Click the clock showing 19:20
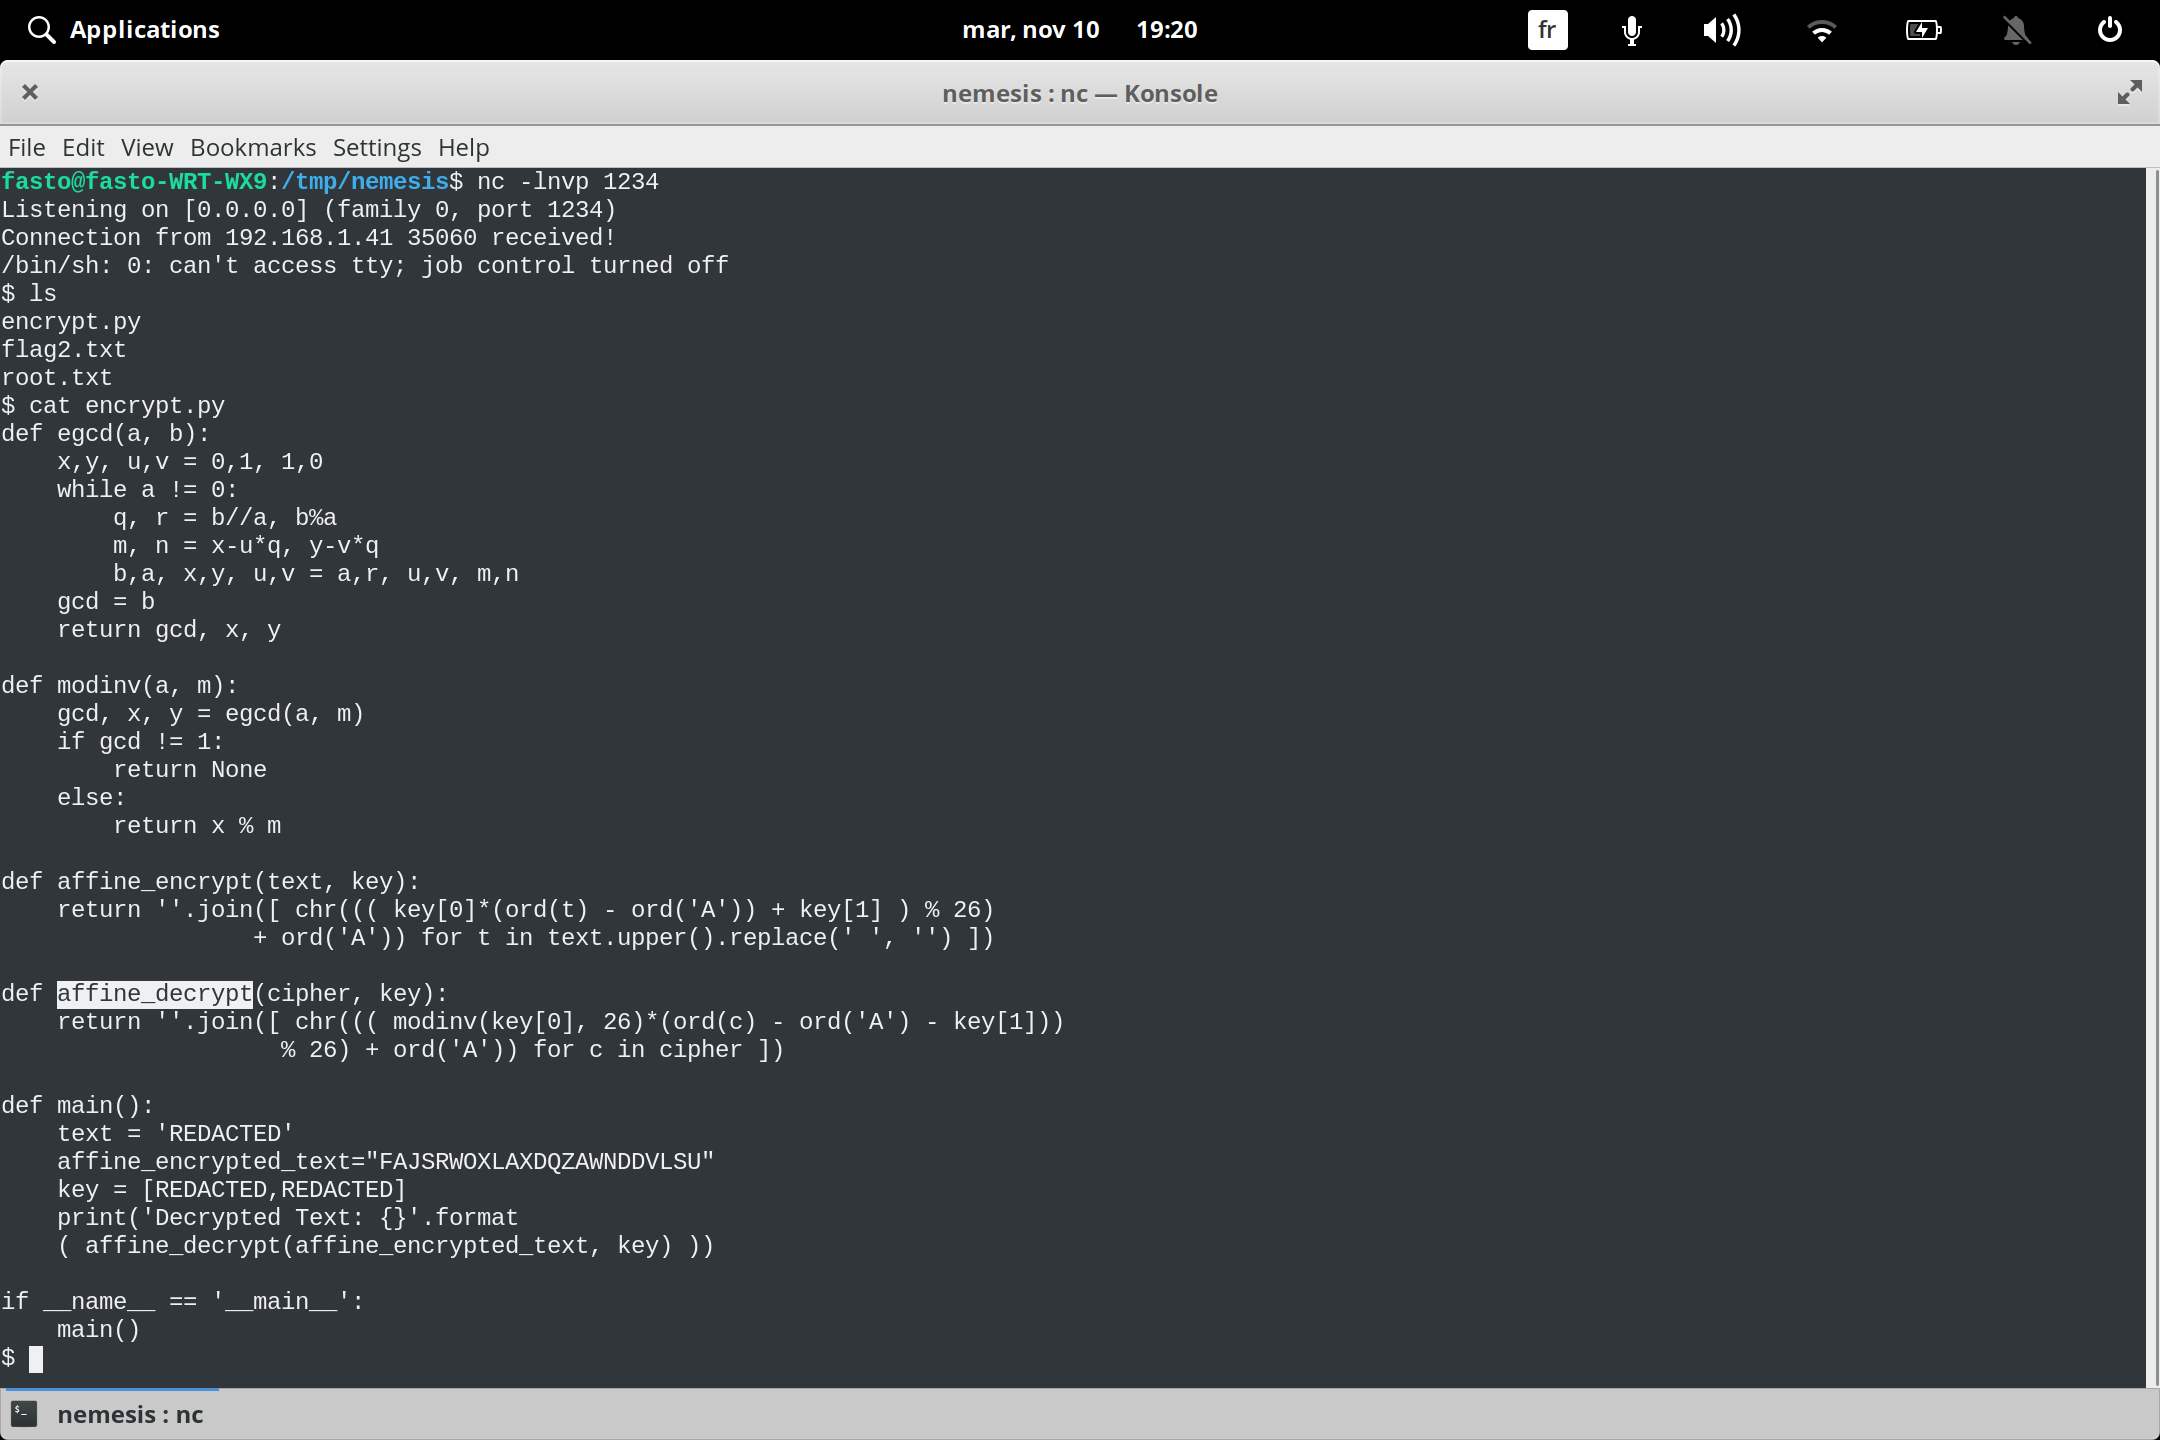Viewport: 2160px width, 1440px height. click(x=1167, y=29)
